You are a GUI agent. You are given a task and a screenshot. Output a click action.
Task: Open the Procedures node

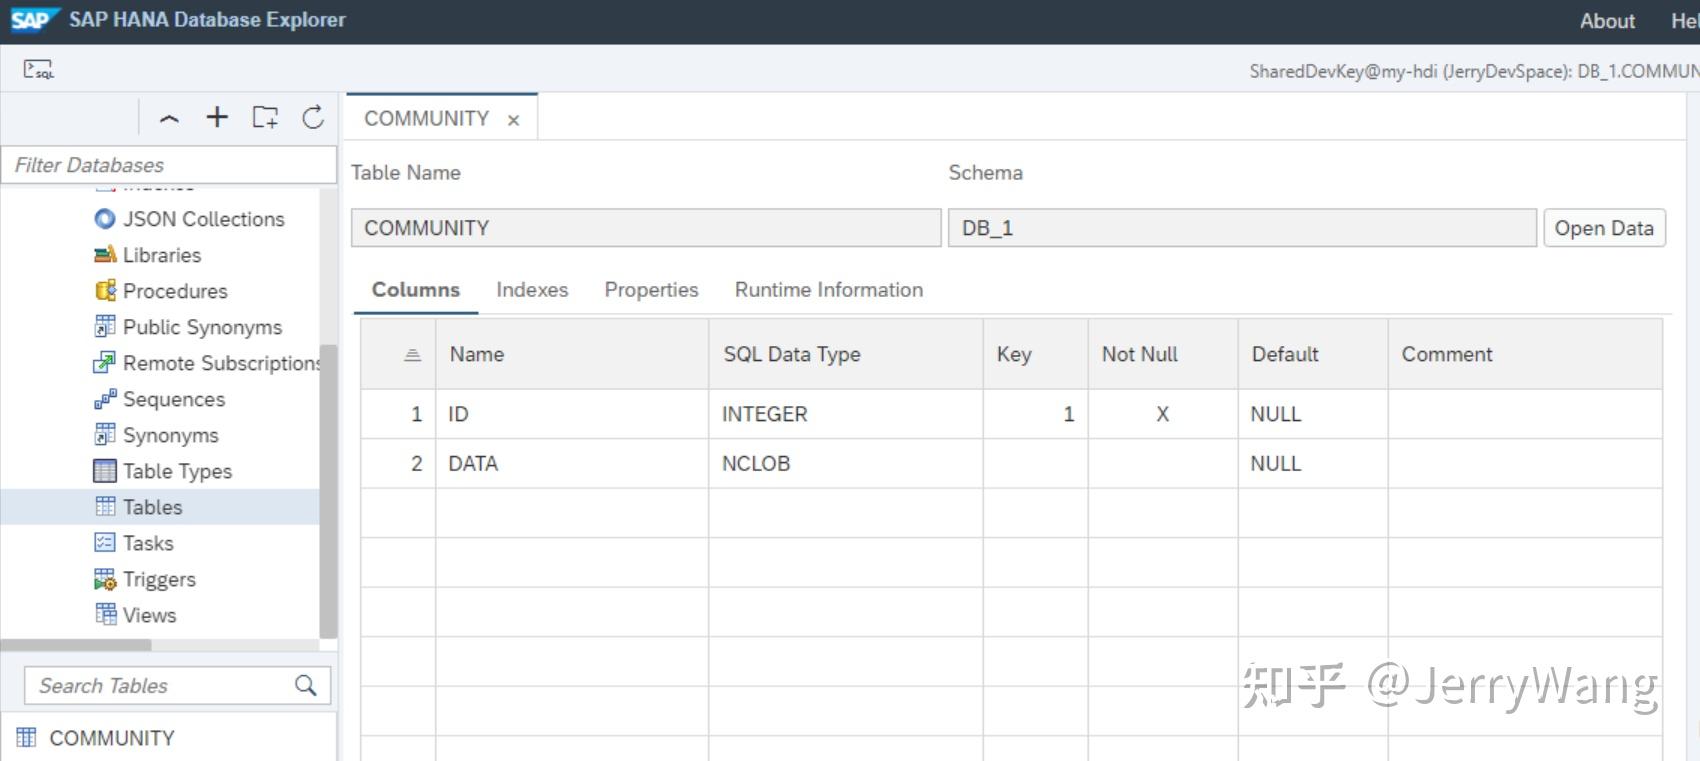162,291
